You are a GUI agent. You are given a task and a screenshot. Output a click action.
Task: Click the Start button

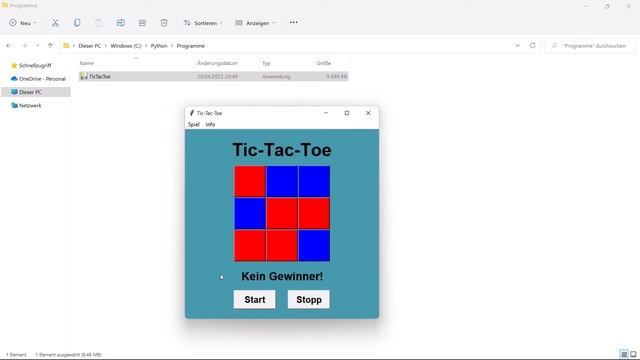coord(255,300)
